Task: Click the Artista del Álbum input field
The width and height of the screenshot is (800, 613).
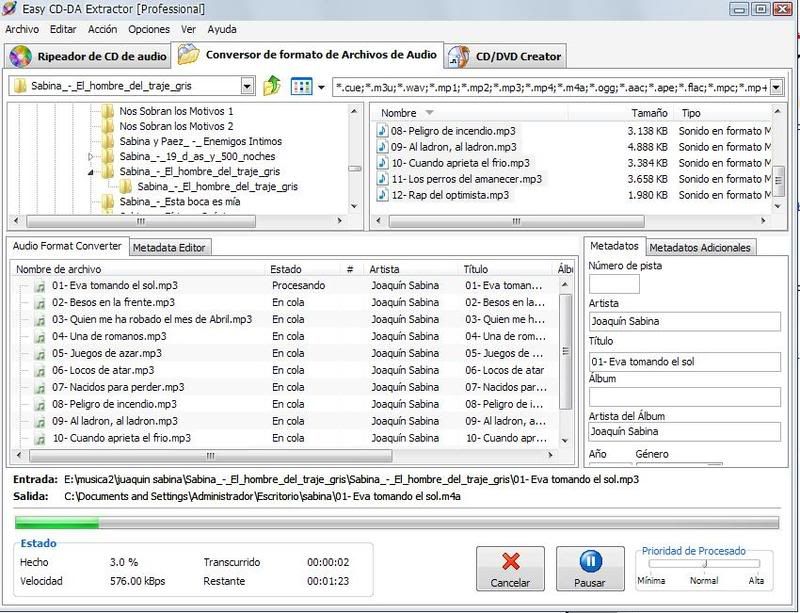Action: [685, 432]
